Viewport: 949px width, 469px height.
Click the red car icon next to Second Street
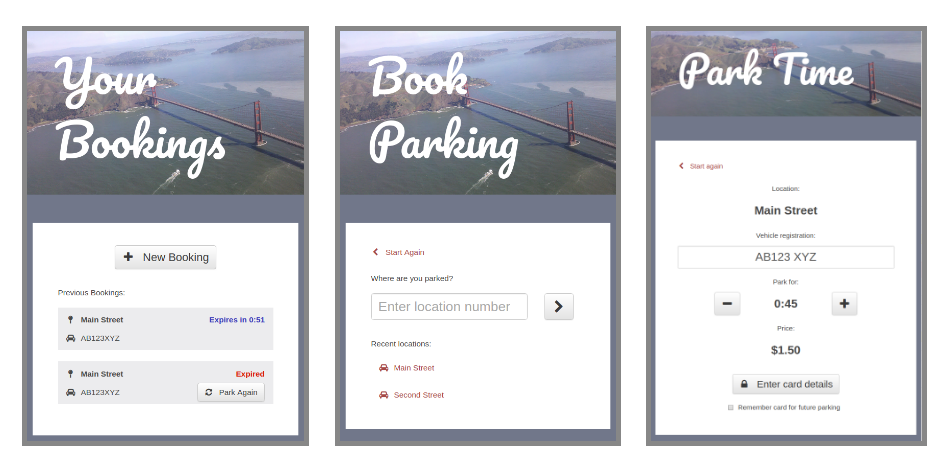[383, 395]
